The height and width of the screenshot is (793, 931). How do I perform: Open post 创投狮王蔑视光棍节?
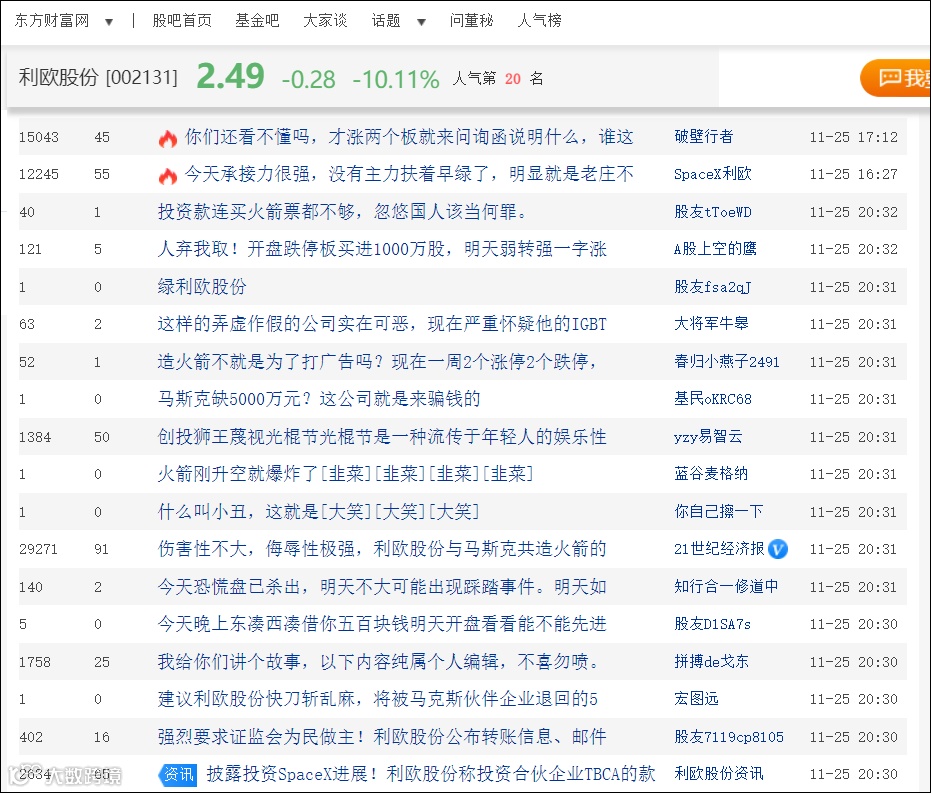[x=382, y=437]
